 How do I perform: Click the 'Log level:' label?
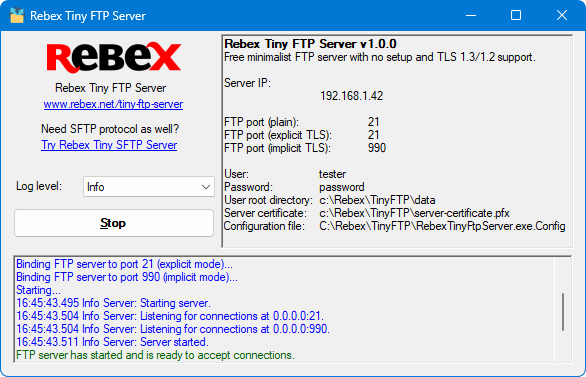pyautogui.click(x=39, y=186)
